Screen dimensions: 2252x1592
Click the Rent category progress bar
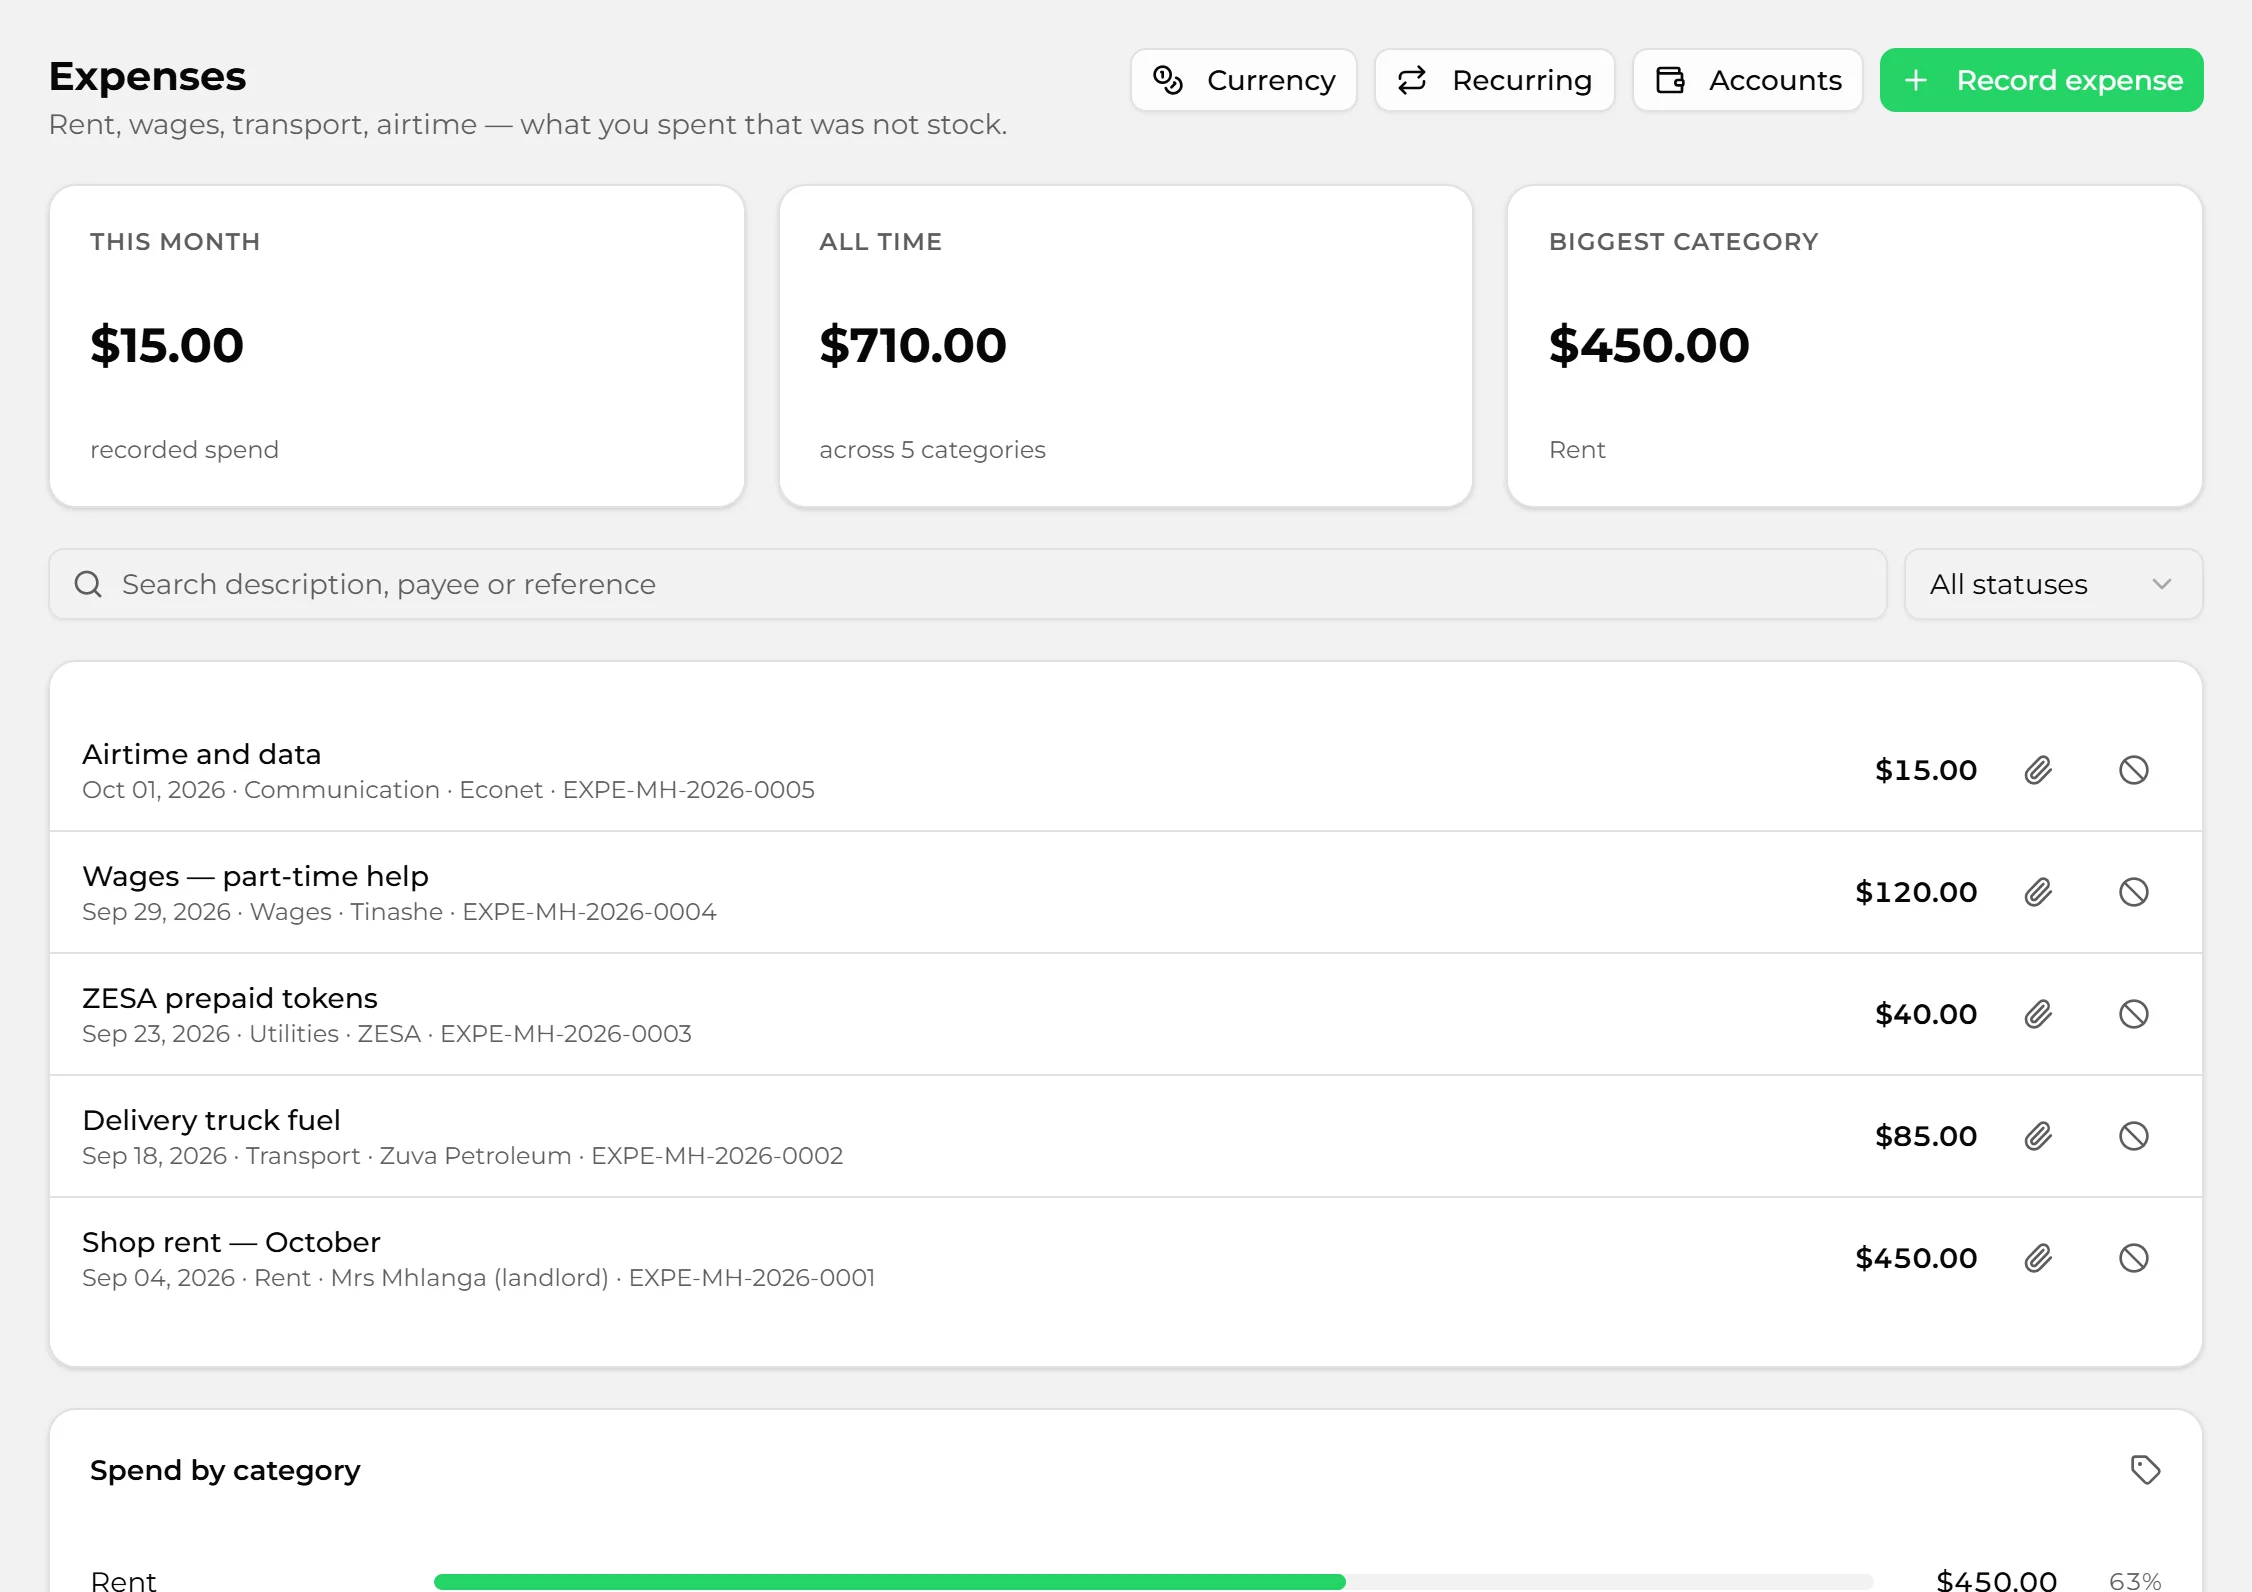click(x=1153, y=1581)
